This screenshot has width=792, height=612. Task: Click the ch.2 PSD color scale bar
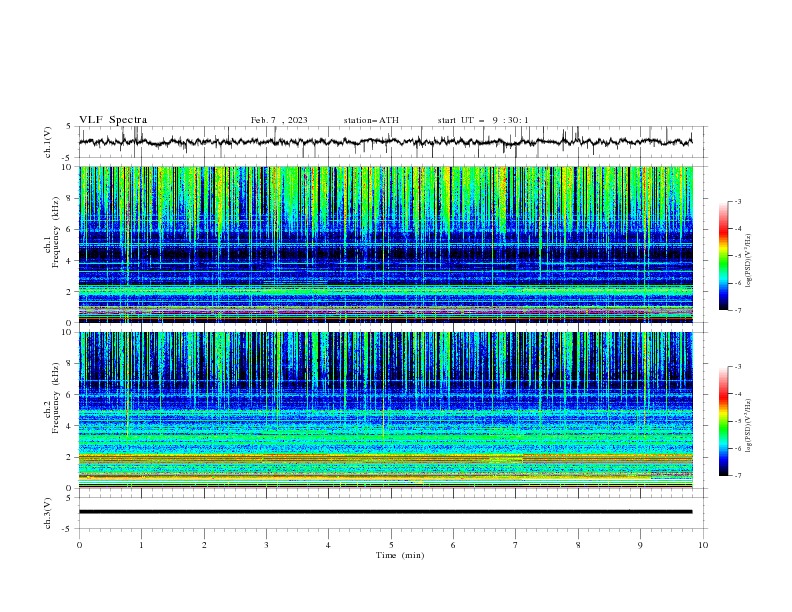click(723, 421)
